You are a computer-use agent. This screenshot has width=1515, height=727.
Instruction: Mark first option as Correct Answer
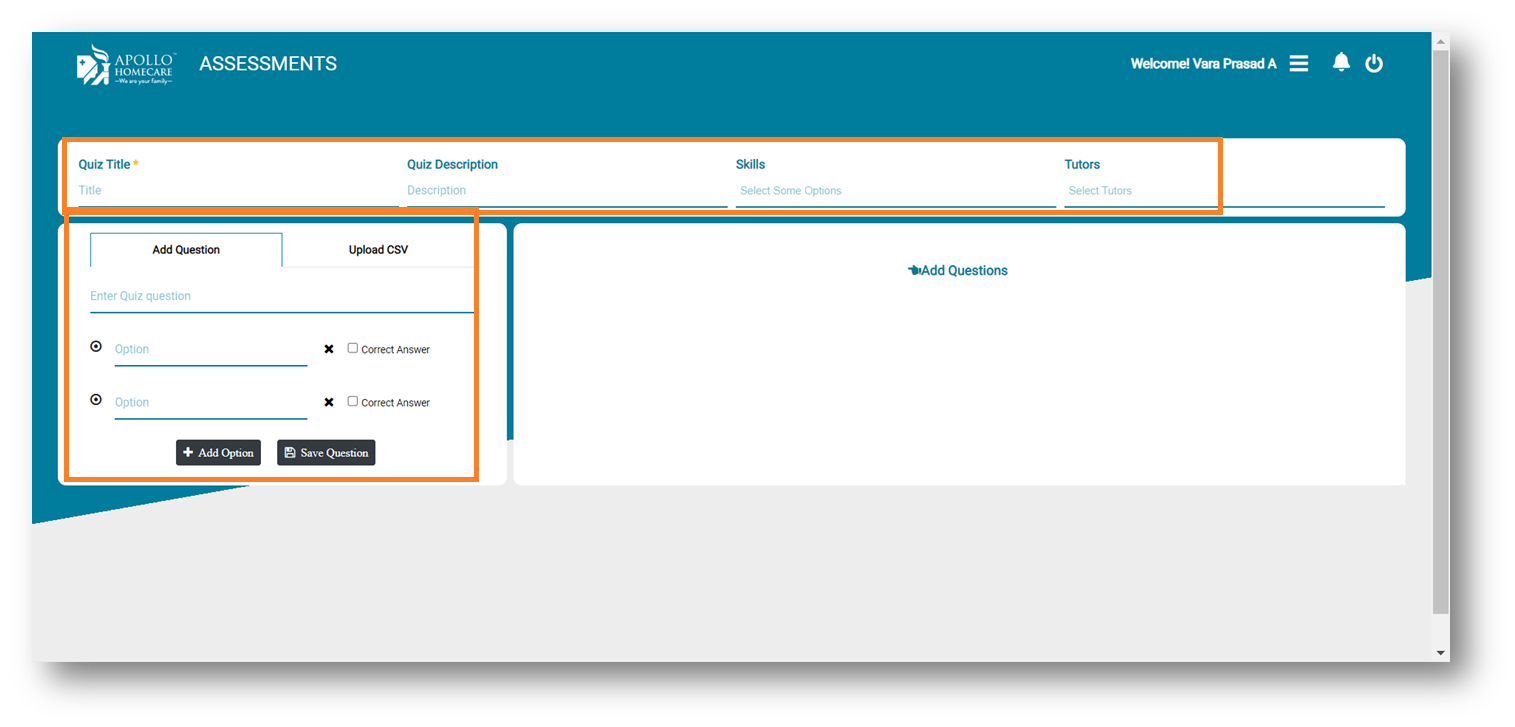pos(353,348)
